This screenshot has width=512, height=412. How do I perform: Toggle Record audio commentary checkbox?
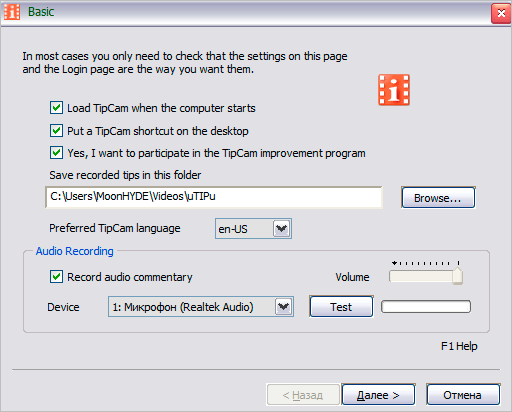coord(56,277)
